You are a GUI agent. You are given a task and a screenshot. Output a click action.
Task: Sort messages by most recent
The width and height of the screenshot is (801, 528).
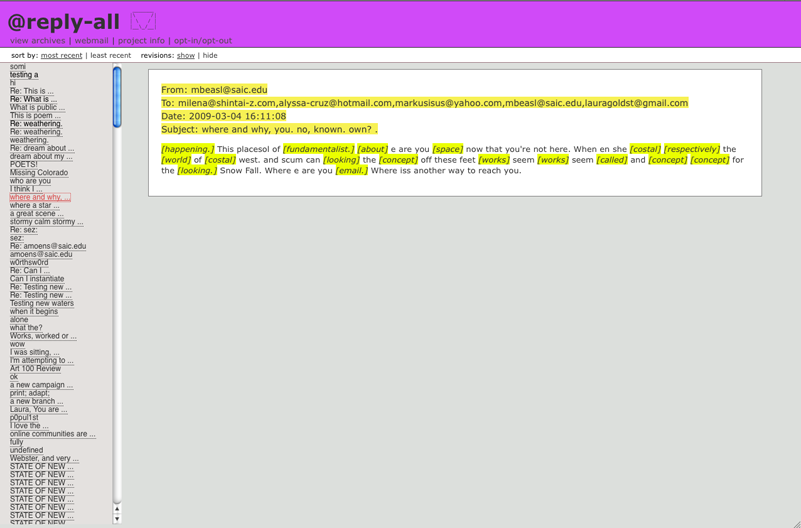61,56
